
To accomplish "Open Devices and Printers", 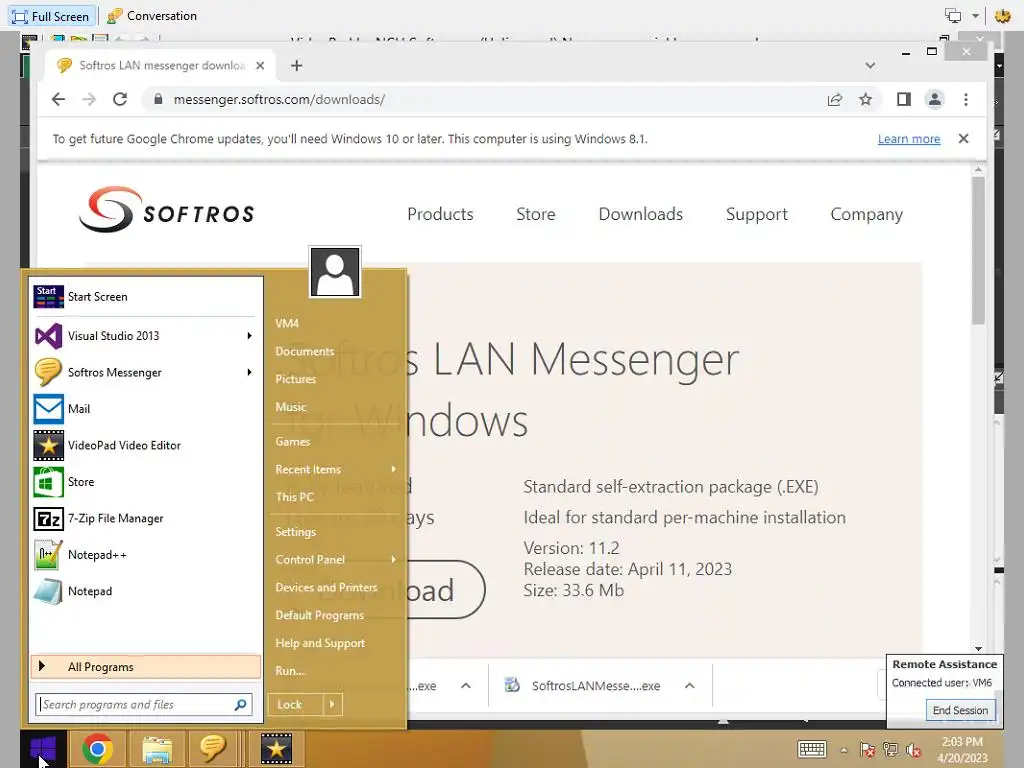I will click(326, 587).
